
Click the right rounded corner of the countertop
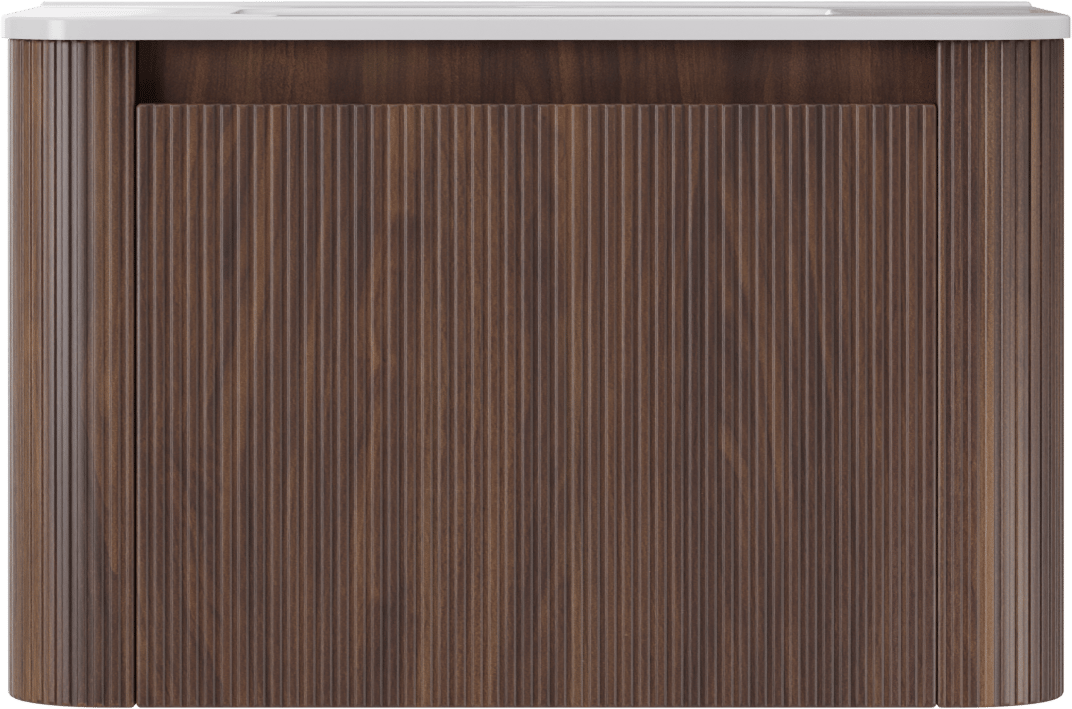click(1060, 22)
